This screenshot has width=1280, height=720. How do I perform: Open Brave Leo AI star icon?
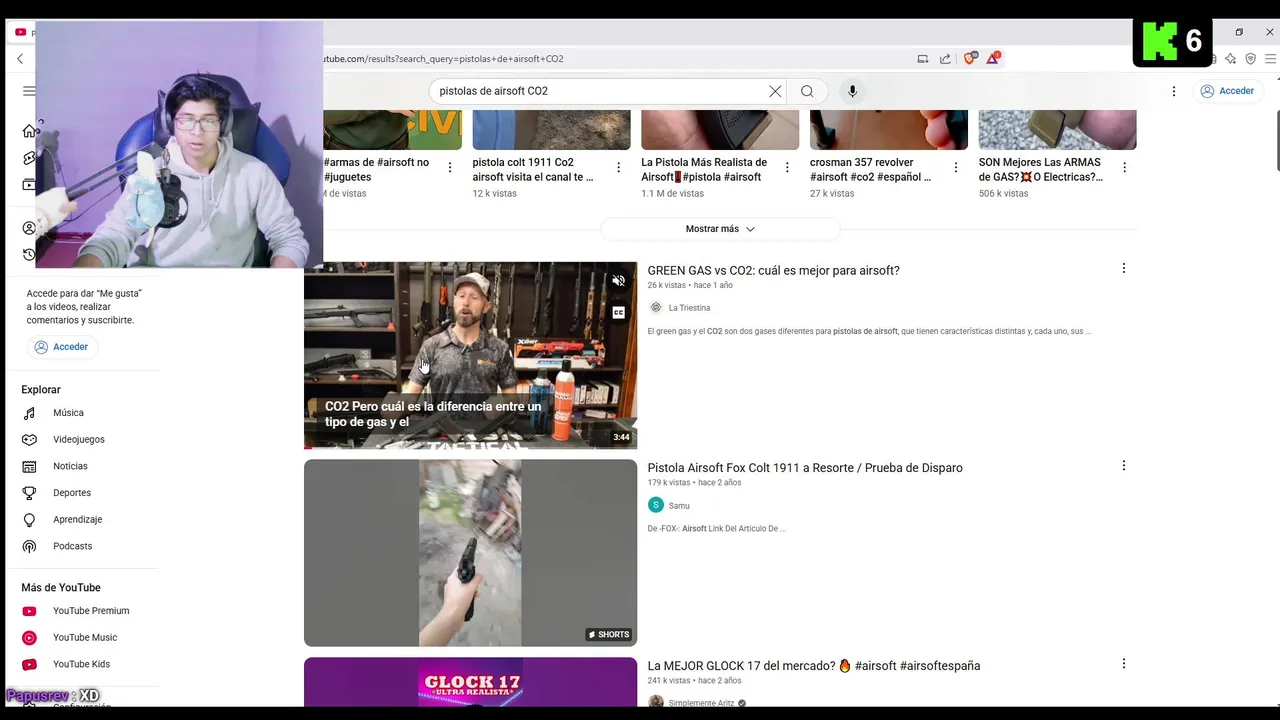(x=1230, y=59)
